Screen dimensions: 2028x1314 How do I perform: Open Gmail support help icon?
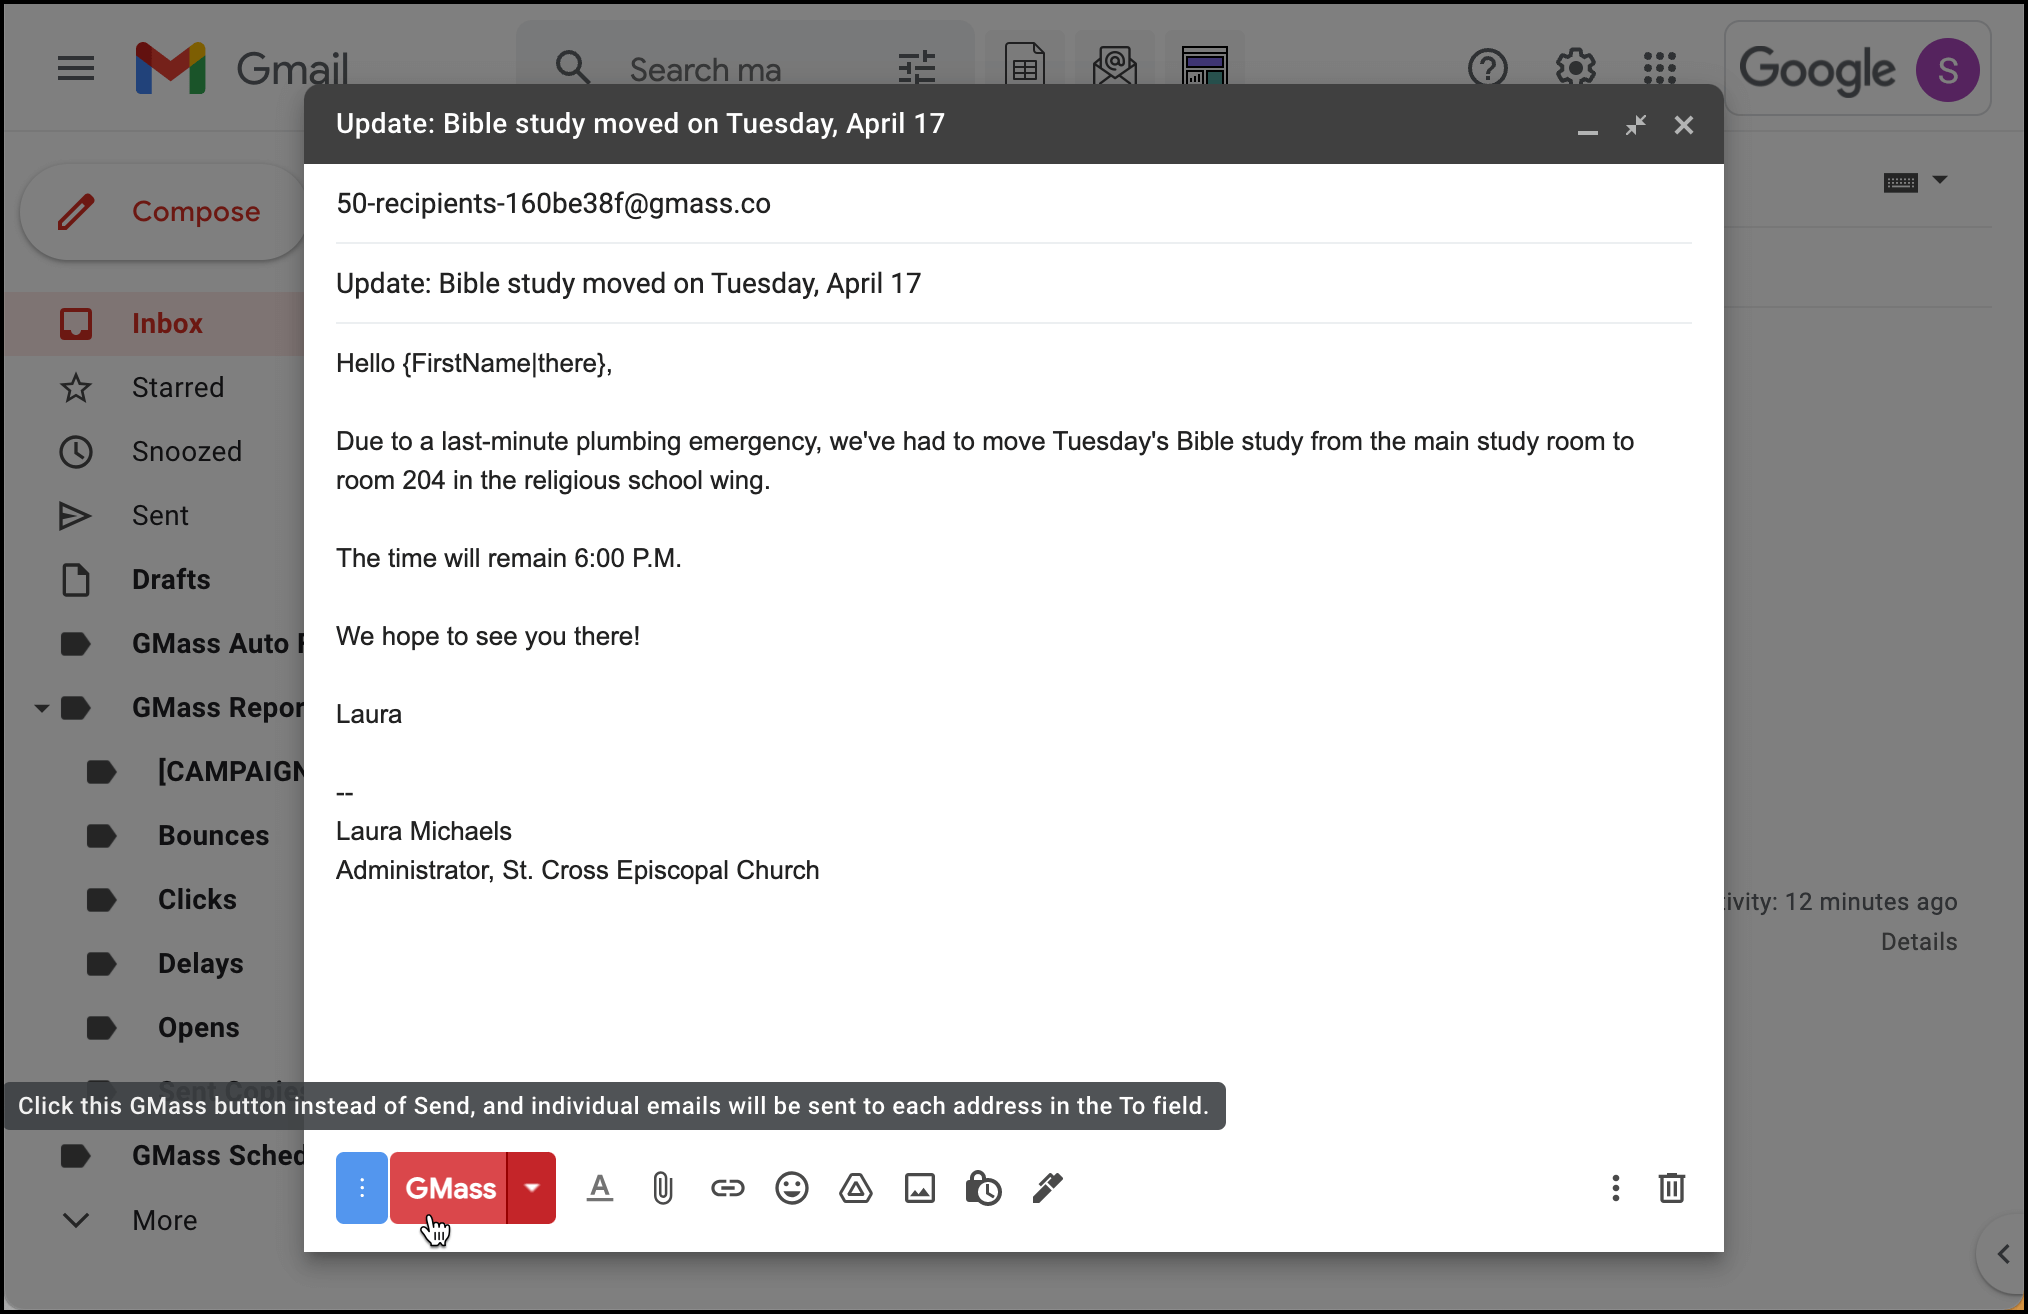1488,69
